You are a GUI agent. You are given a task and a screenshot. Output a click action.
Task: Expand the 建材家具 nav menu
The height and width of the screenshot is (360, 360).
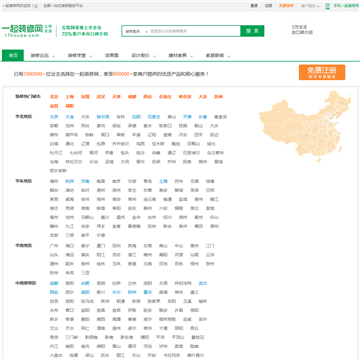(181, 56)
